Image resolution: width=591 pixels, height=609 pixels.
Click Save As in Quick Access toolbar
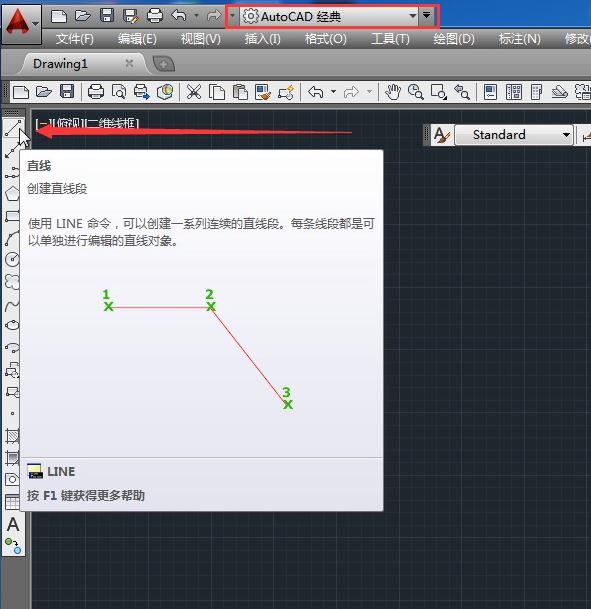pyautogui.click(x=130, y=16)
